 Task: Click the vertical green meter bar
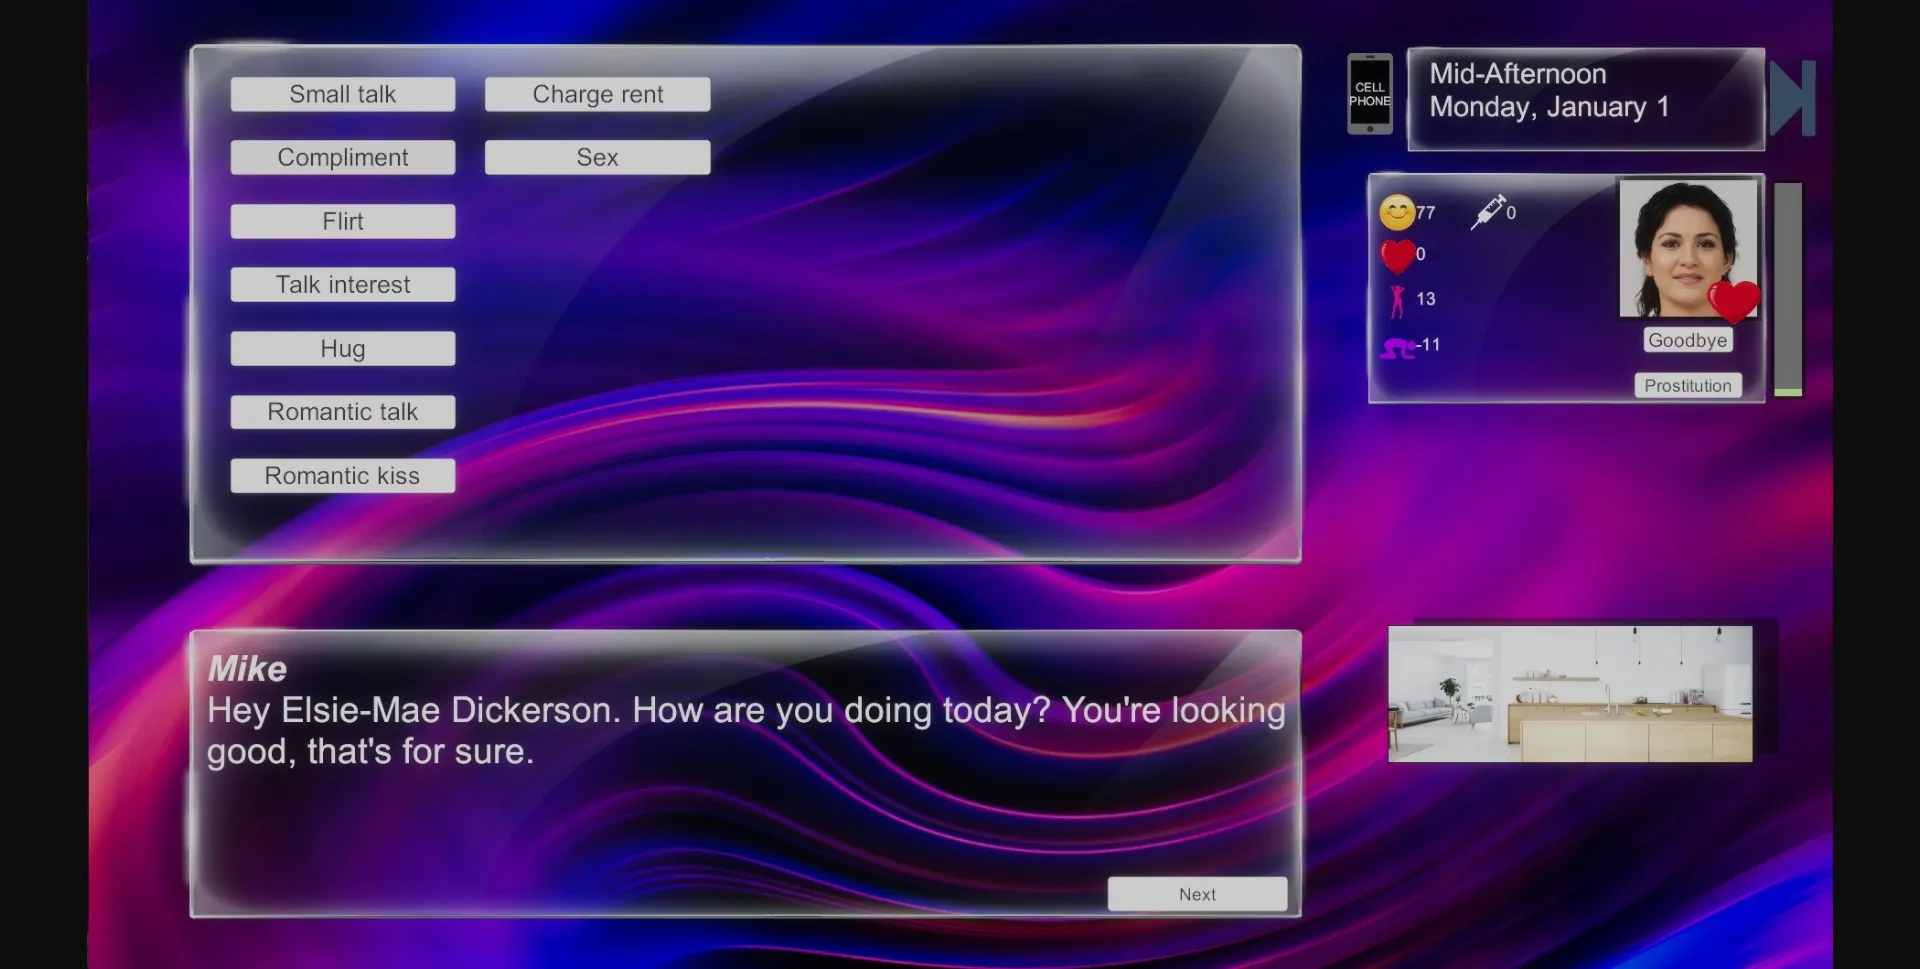[1787, 289]
